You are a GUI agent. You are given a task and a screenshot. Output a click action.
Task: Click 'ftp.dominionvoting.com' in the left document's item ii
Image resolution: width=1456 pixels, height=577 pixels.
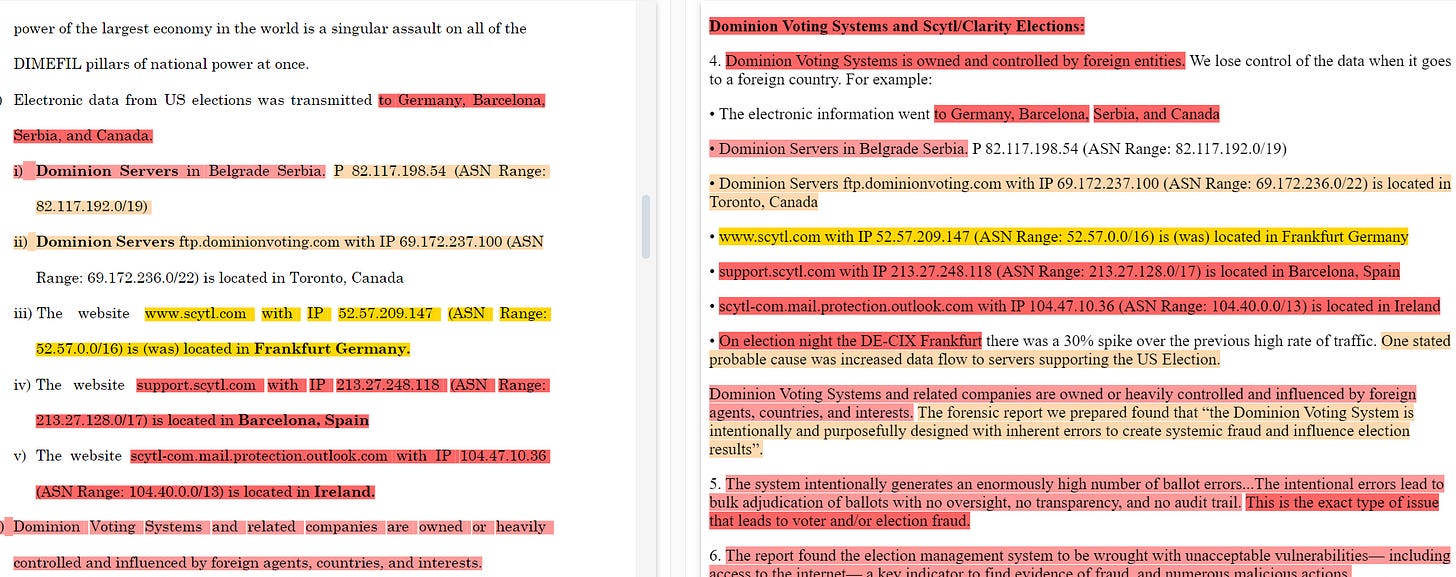pyautogui.click(x=259, y=242)
